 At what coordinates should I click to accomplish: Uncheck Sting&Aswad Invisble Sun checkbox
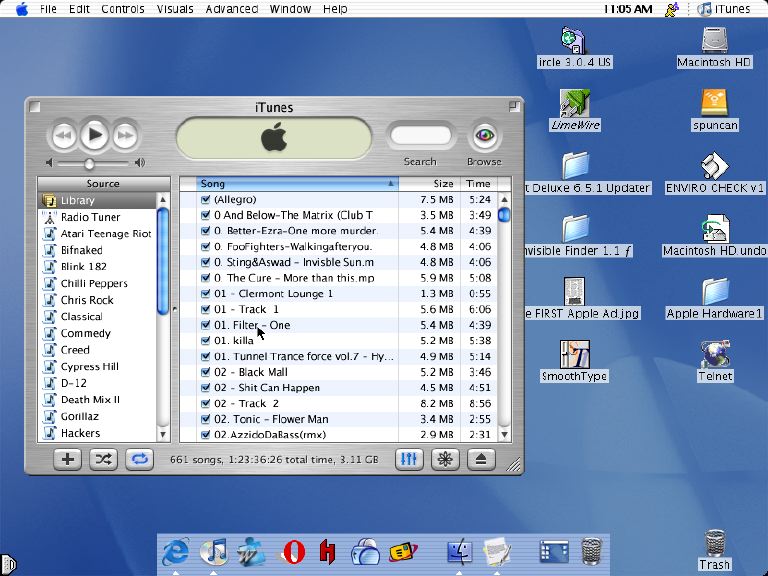click(206, 262)
